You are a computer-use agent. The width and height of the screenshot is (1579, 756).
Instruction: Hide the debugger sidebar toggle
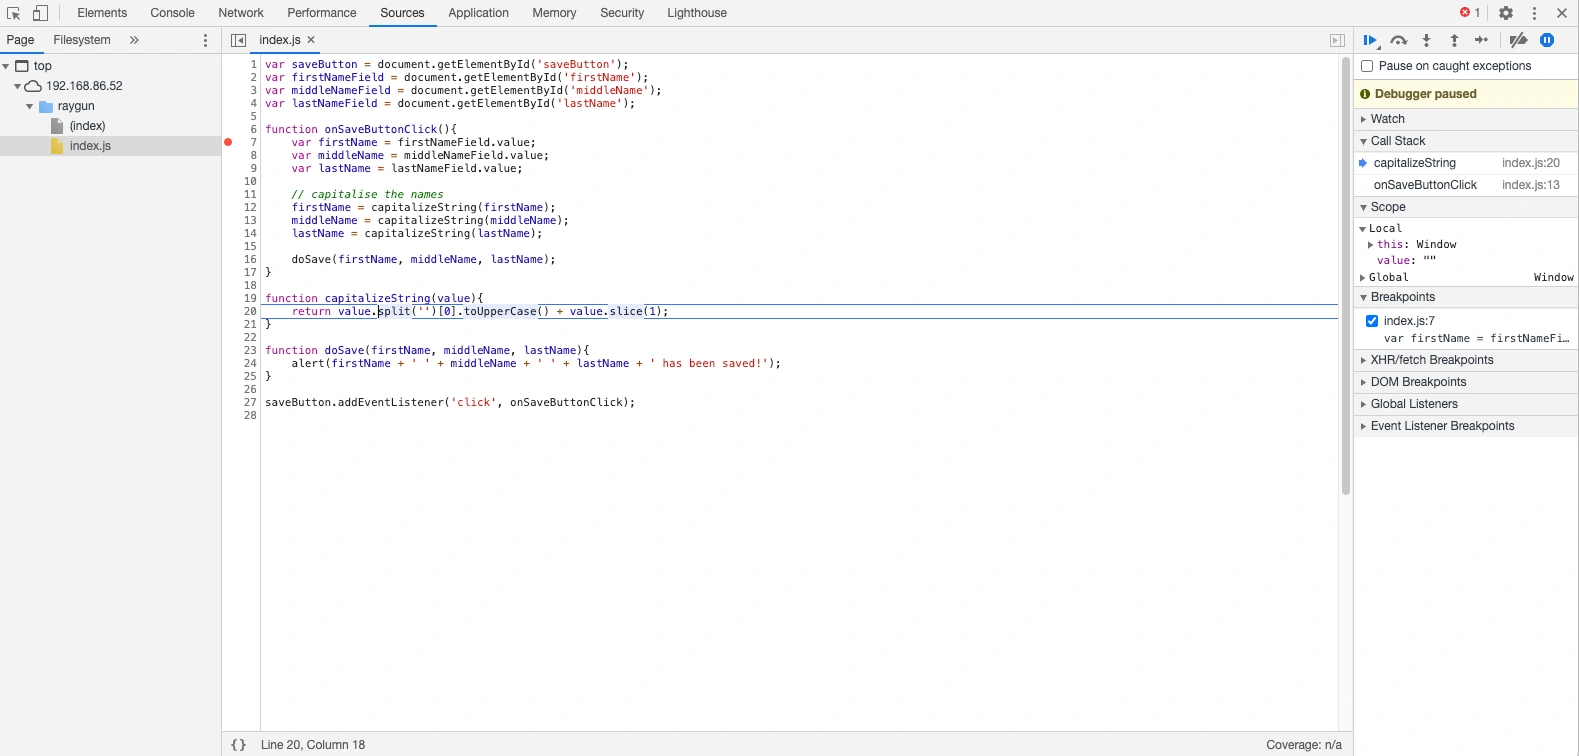[x=1337, y=40]
